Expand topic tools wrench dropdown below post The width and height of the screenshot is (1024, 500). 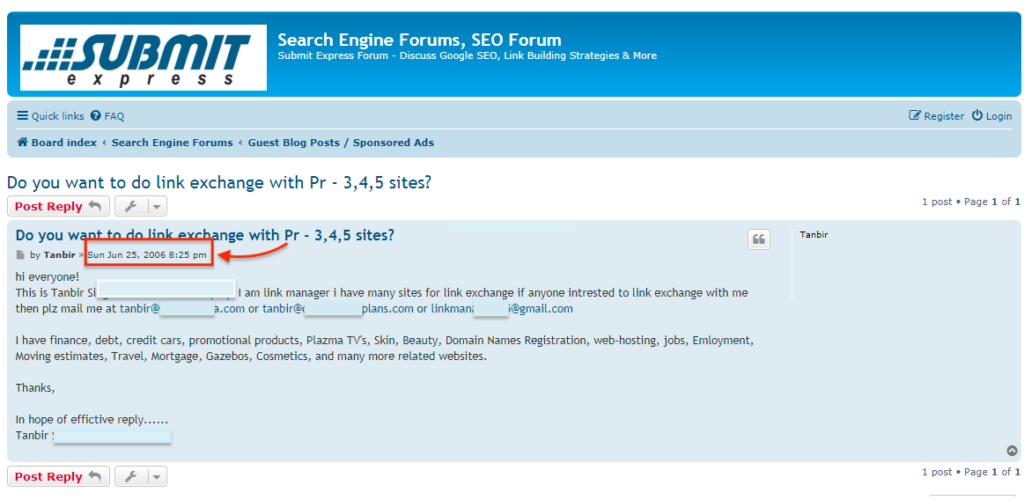coord(141,477)
